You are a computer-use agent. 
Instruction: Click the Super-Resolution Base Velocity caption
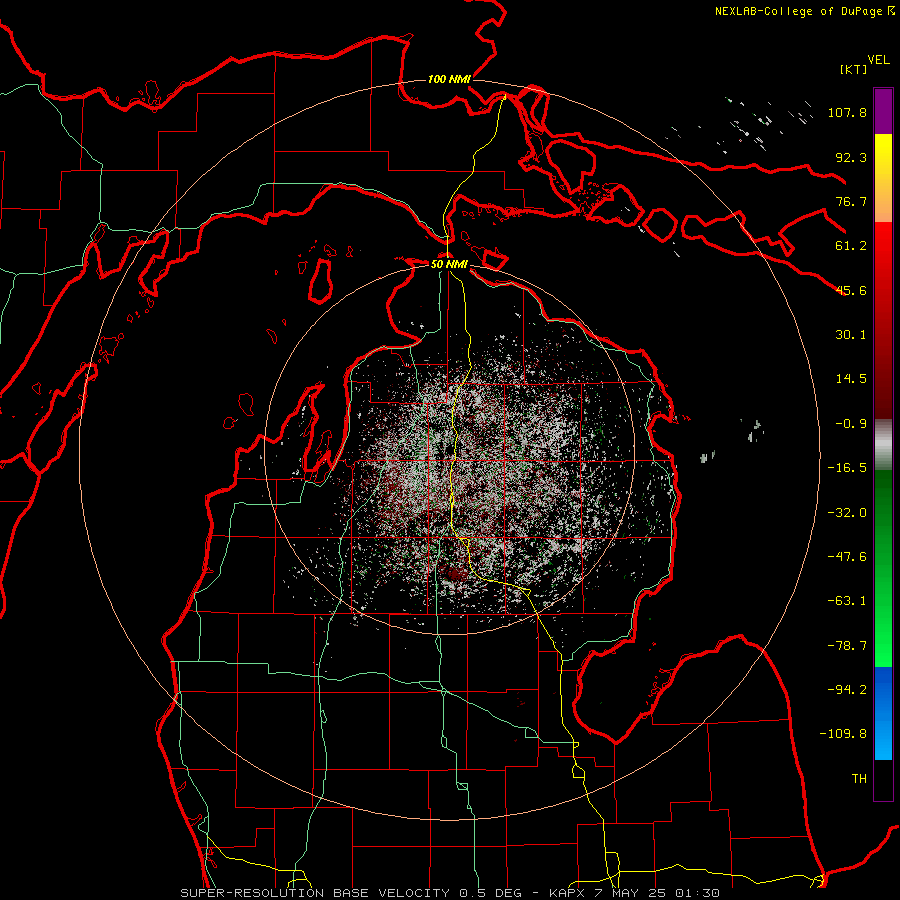pyautogui.click(x=449, y=893)
